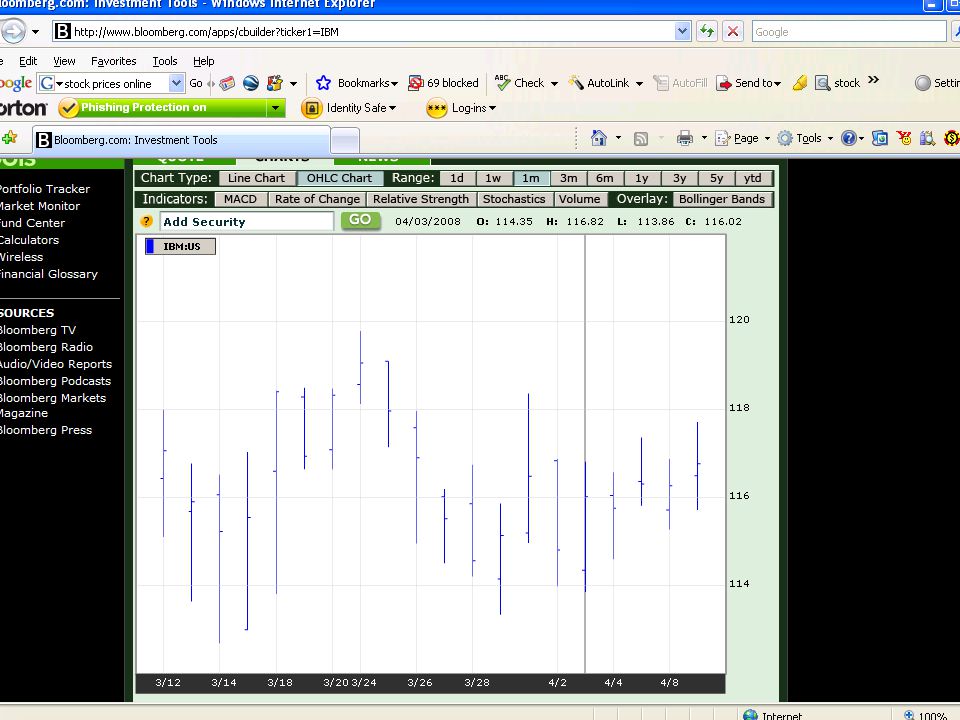Toggle the Volume indicator
The width and height of the screenshot is (960, 720).
(579, 199)
